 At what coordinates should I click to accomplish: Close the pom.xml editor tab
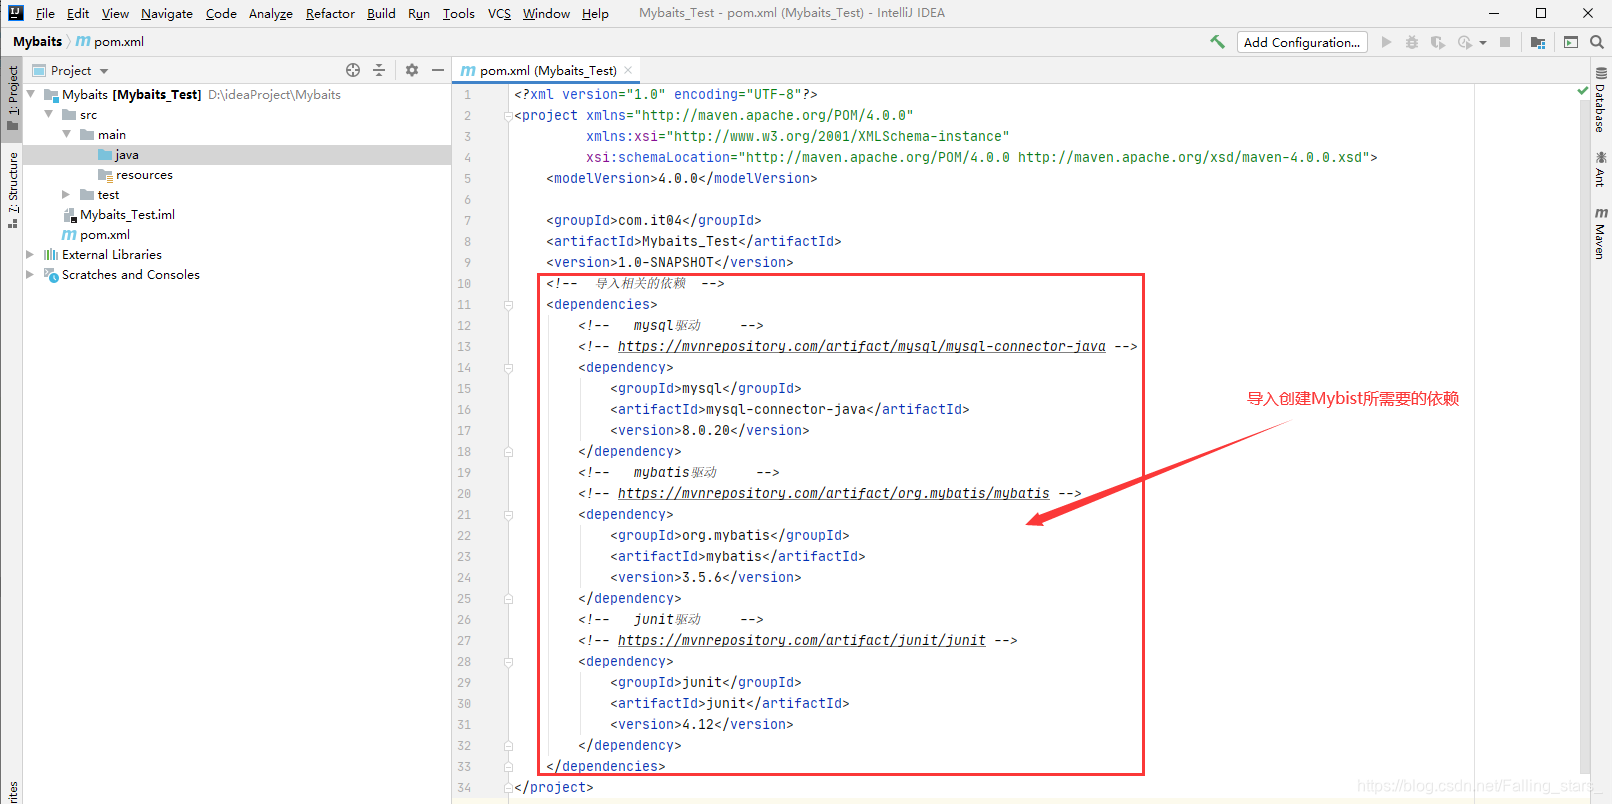(x=628, y=70)
